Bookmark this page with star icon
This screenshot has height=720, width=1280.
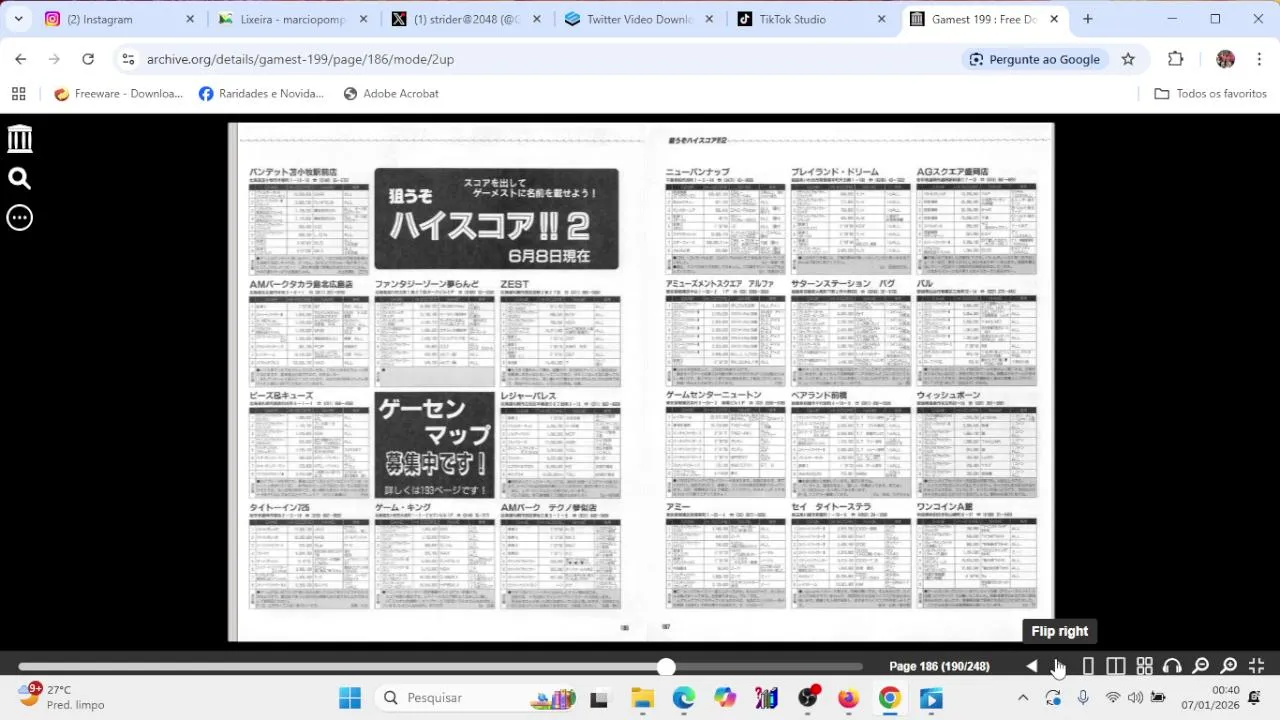point(1128,59)
